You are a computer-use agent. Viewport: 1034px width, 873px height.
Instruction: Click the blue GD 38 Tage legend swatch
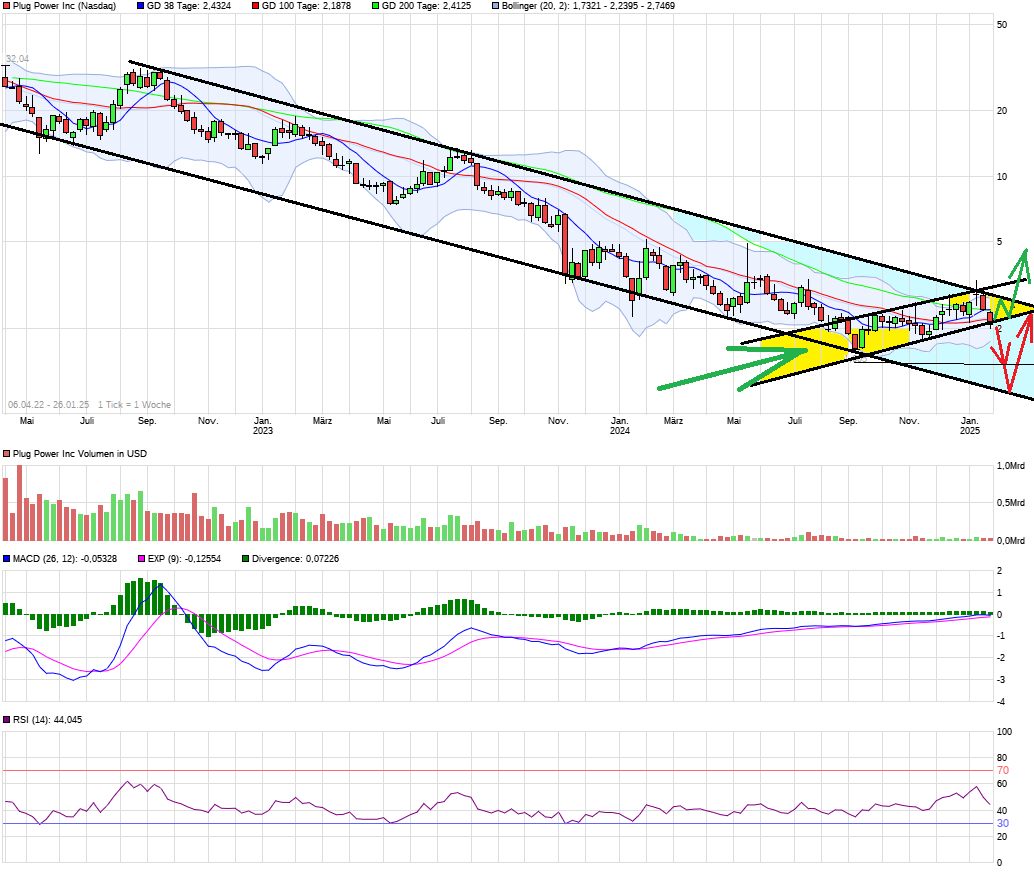pos(140,5)
